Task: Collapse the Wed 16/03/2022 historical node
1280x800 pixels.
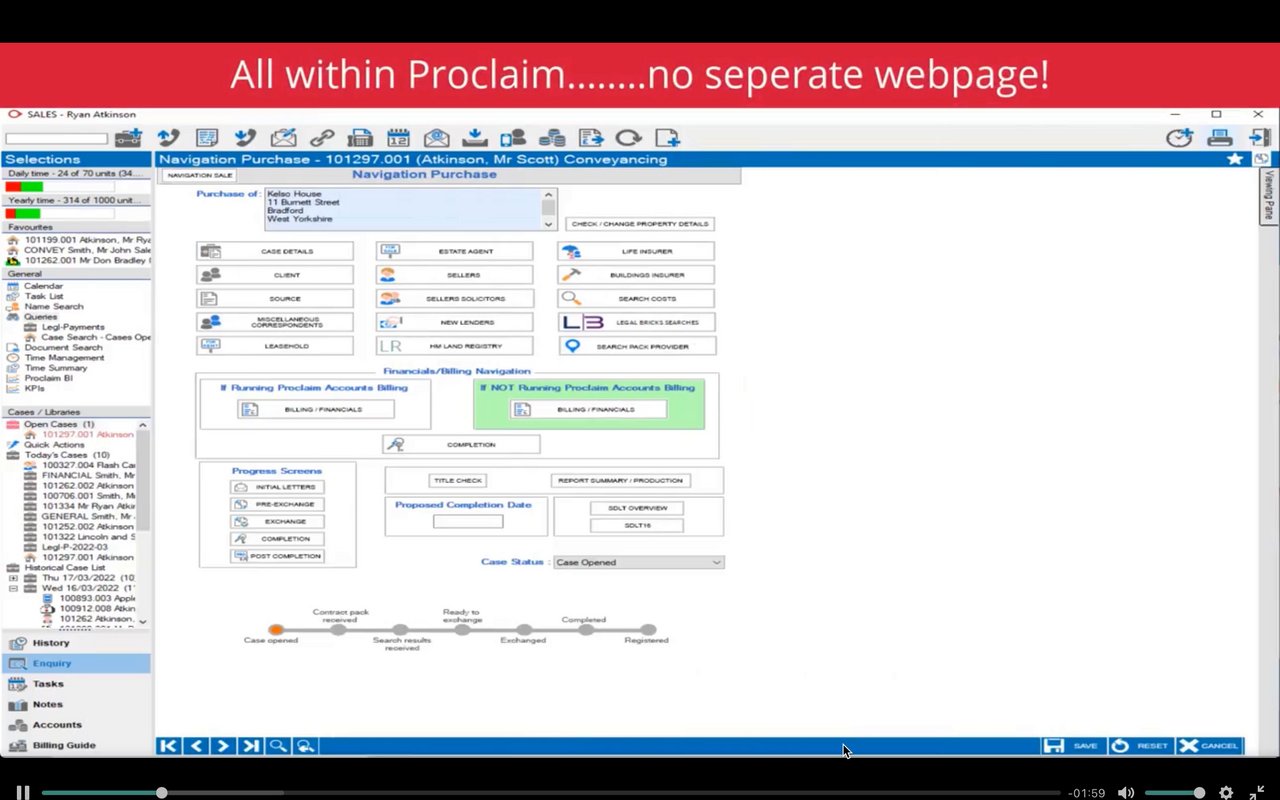Action: tap(13, 588)
